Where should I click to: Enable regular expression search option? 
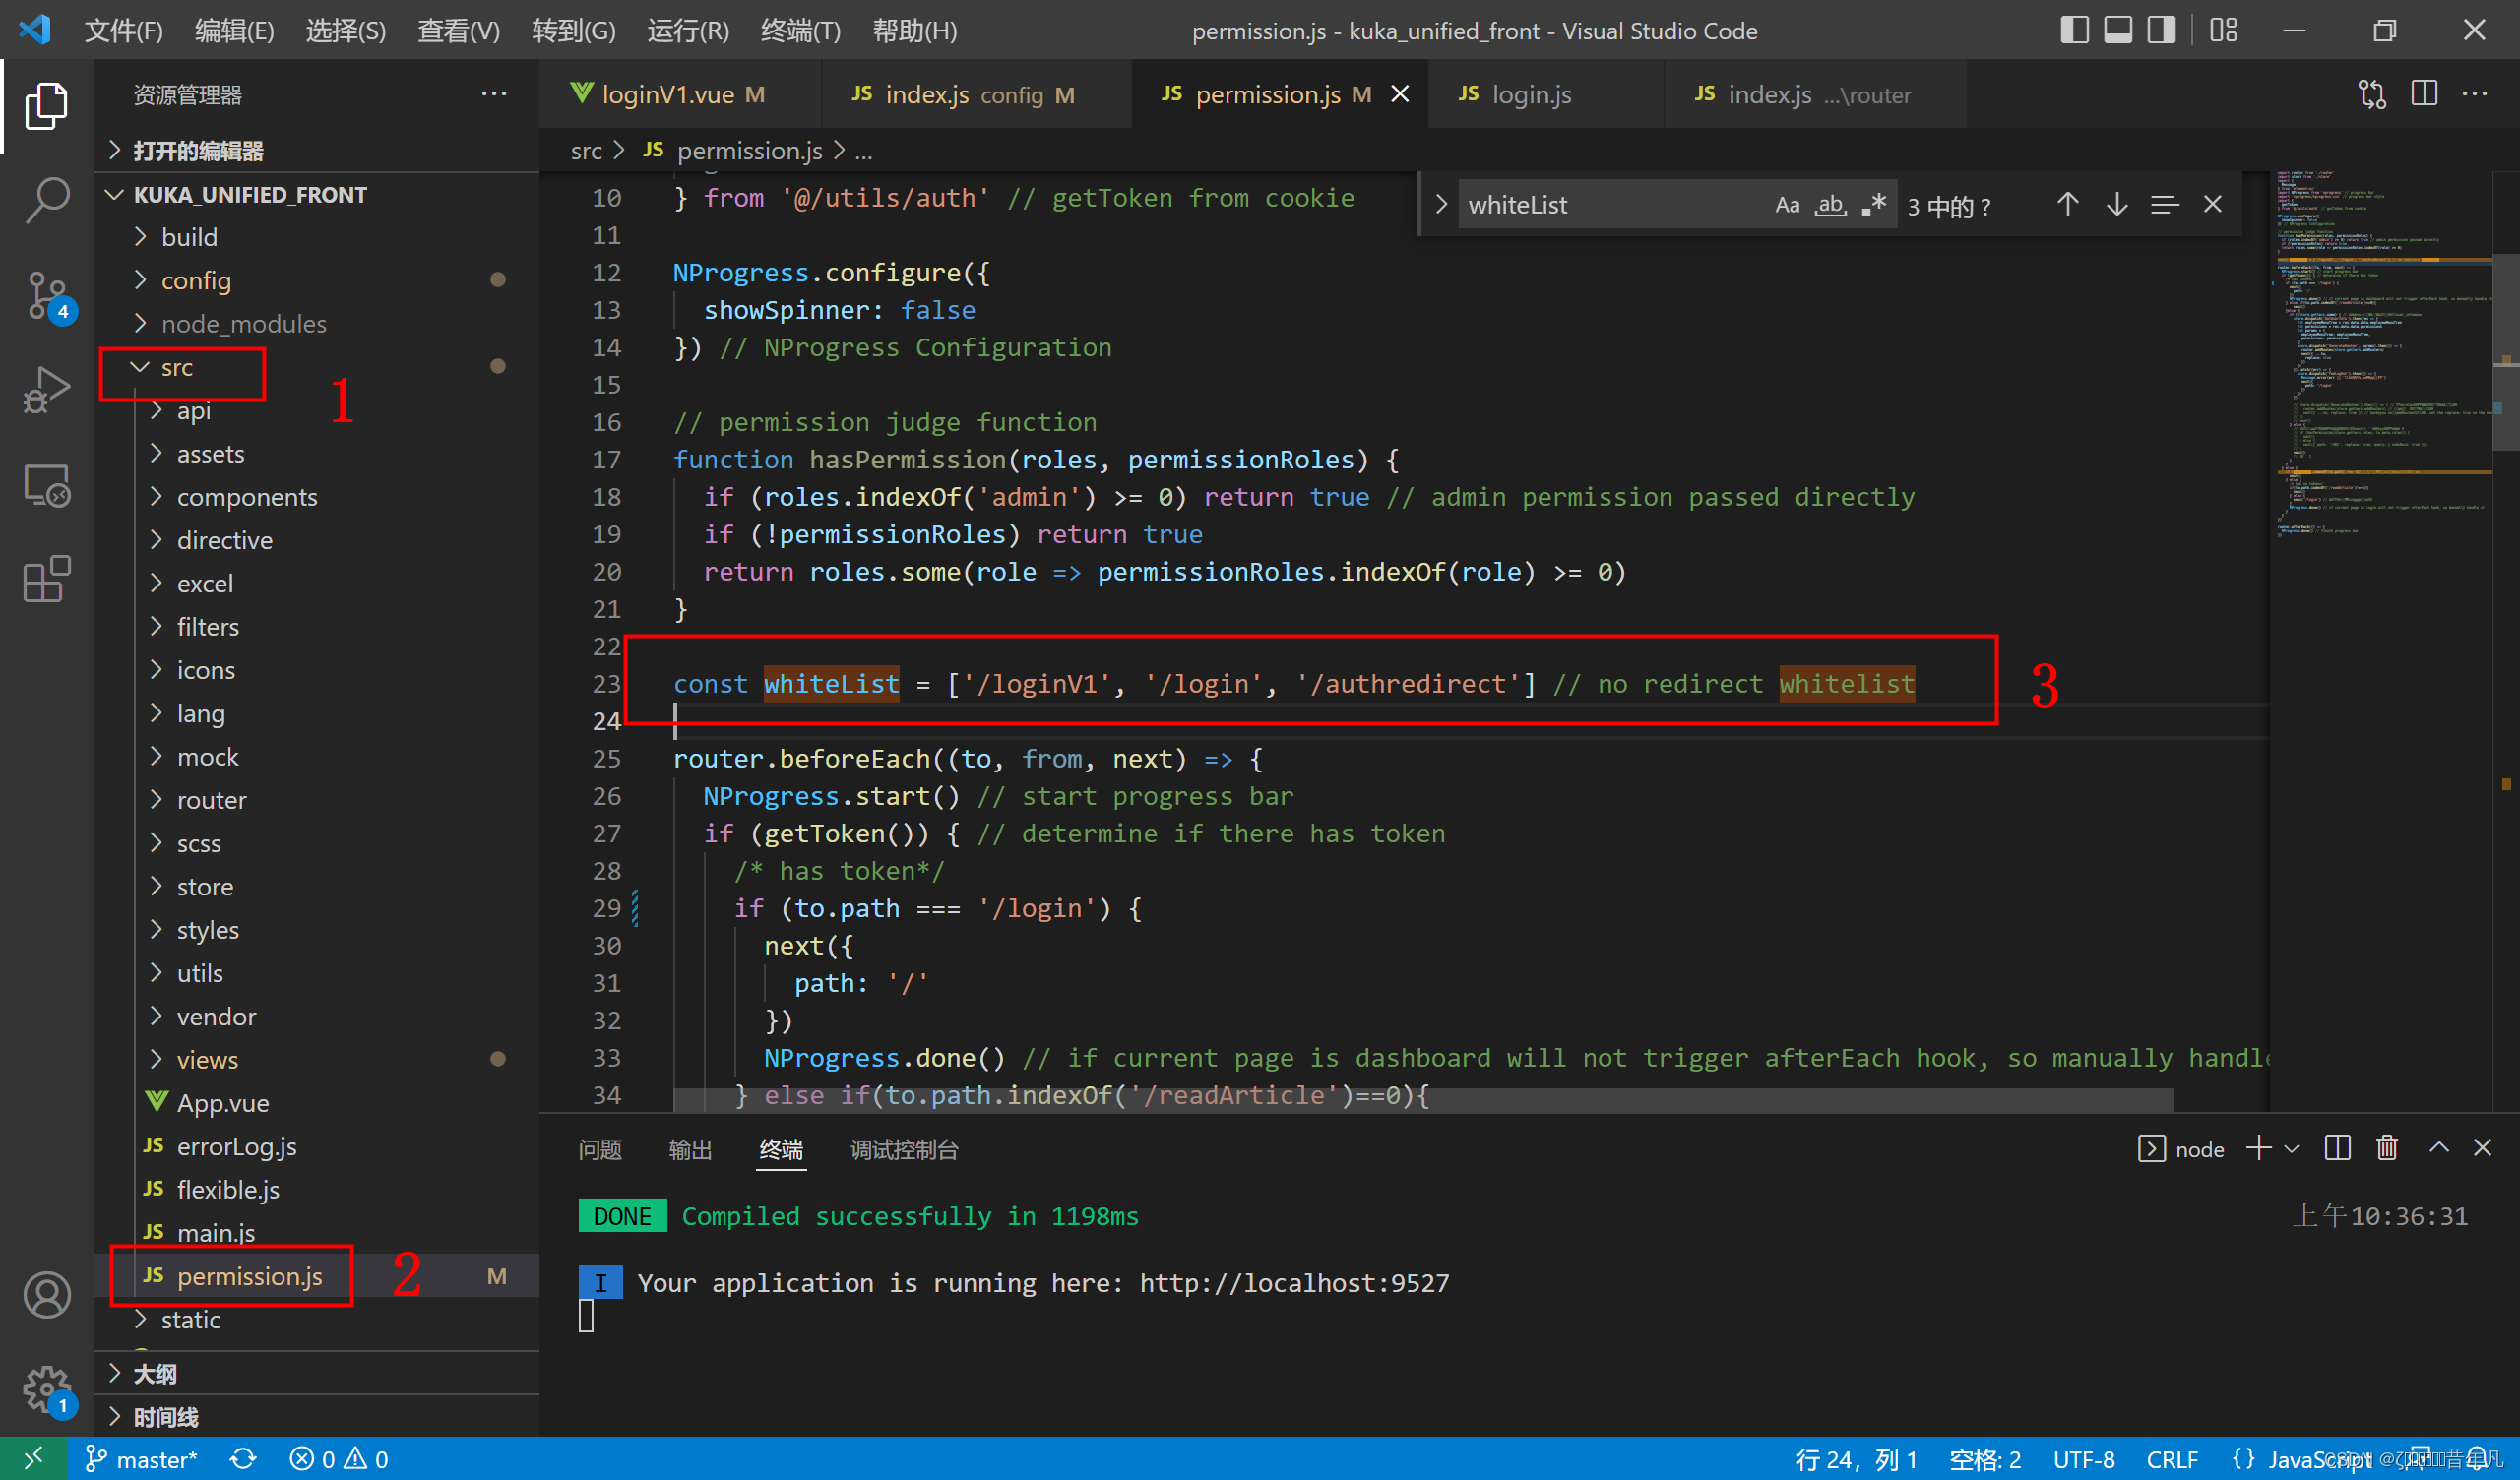1874,205
